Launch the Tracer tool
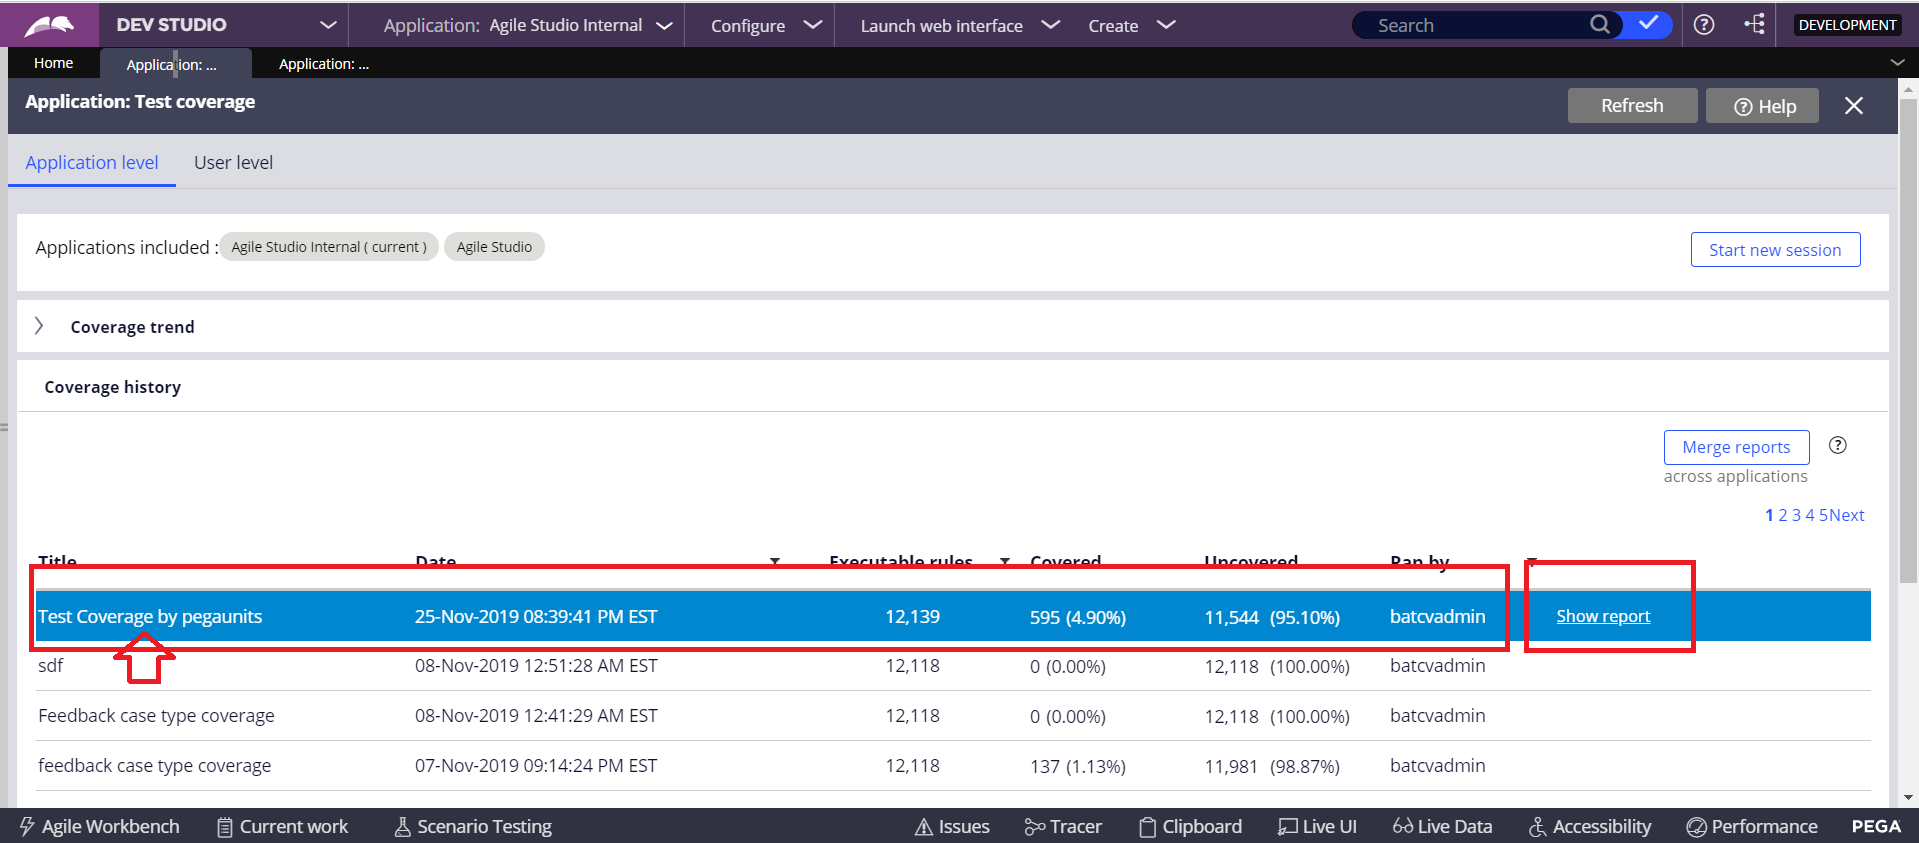 click(1063, 826)
